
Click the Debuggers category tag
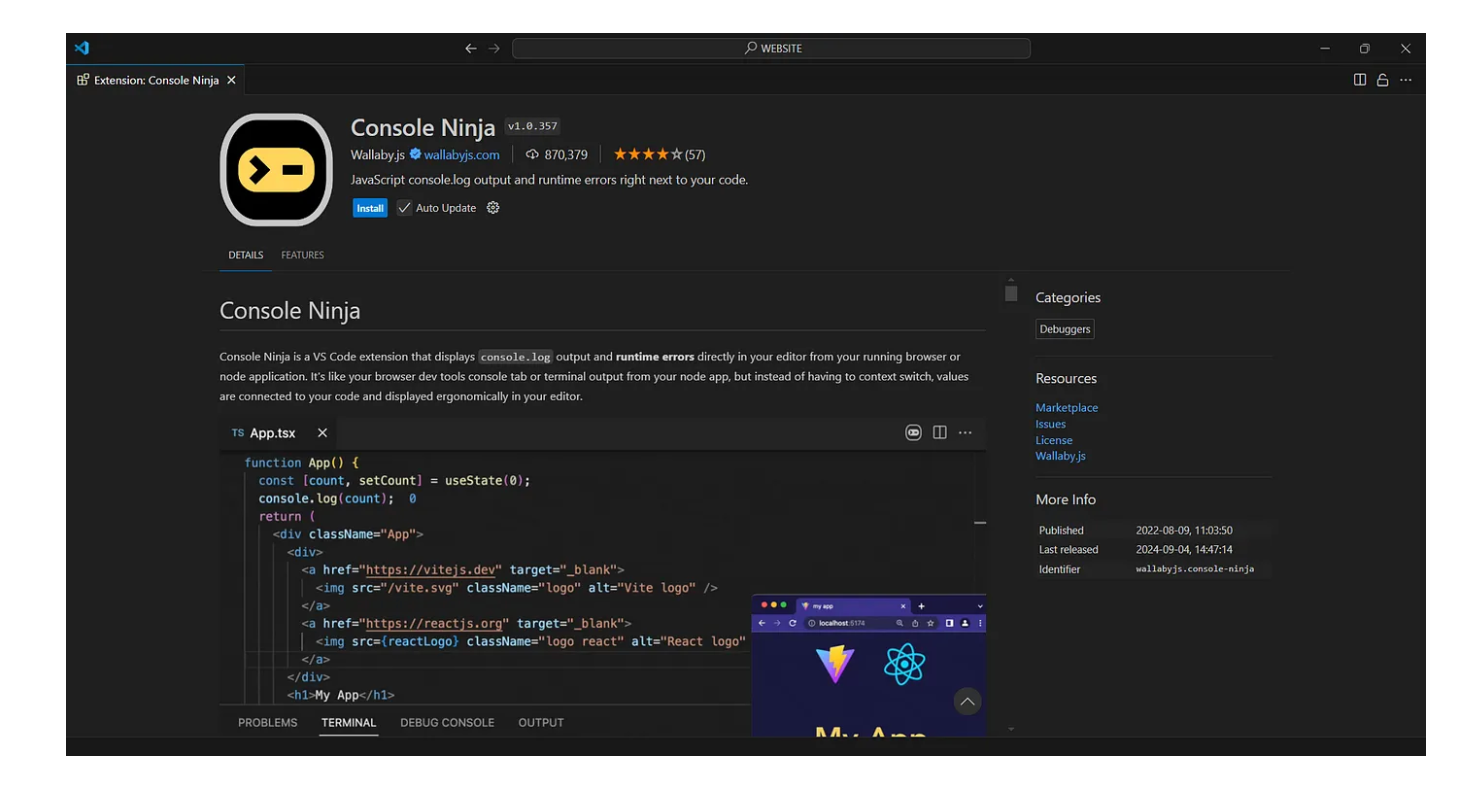tap(1065, 329)
